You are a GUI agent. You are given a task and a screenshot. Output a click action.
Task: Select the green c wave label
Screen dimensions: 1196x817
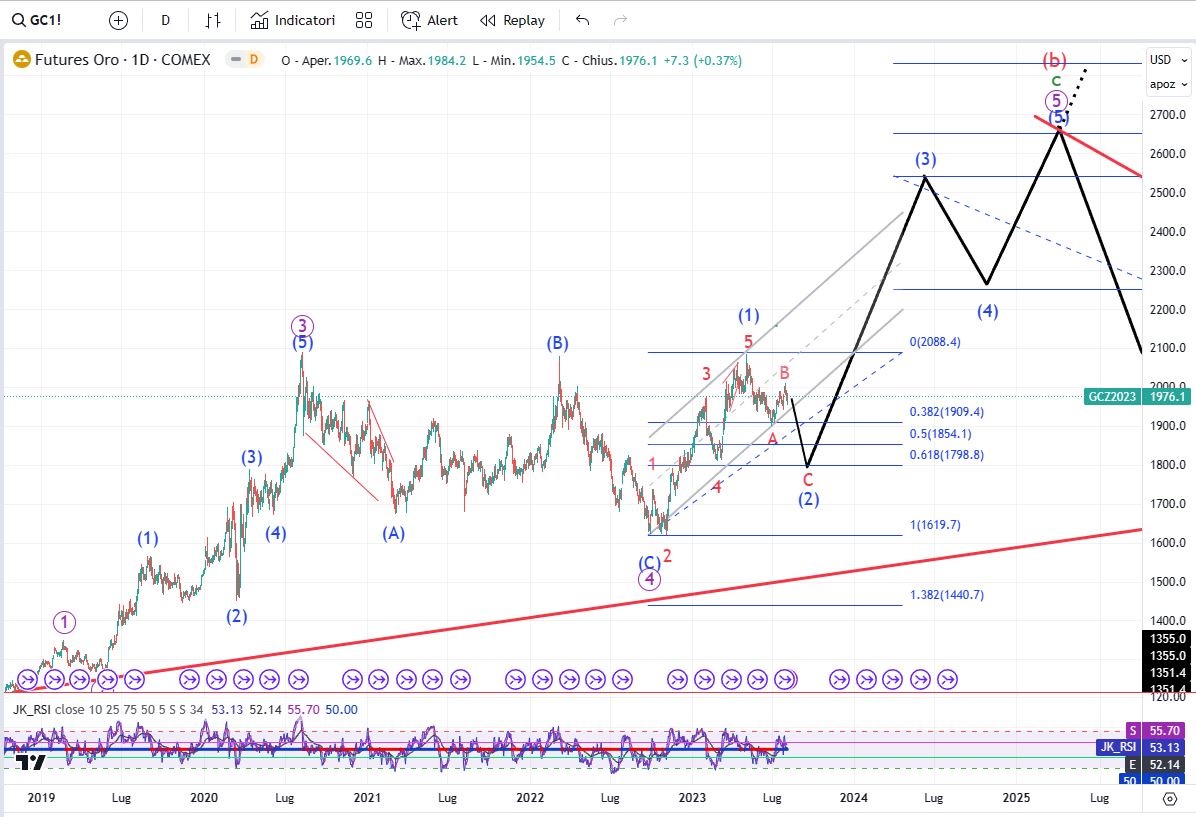[x=1056, y=81]
